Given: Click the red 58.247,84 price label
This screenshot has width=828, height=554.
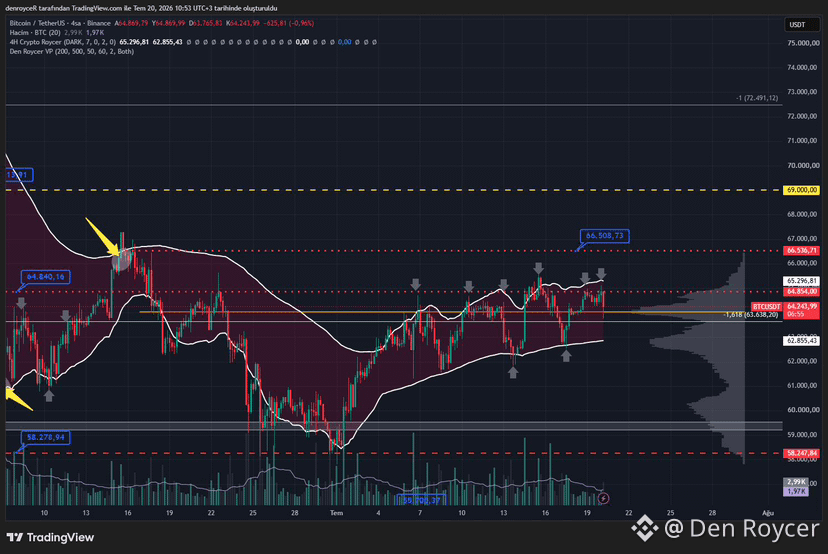Looking at the screenshot, I should (x=801, y=453).
